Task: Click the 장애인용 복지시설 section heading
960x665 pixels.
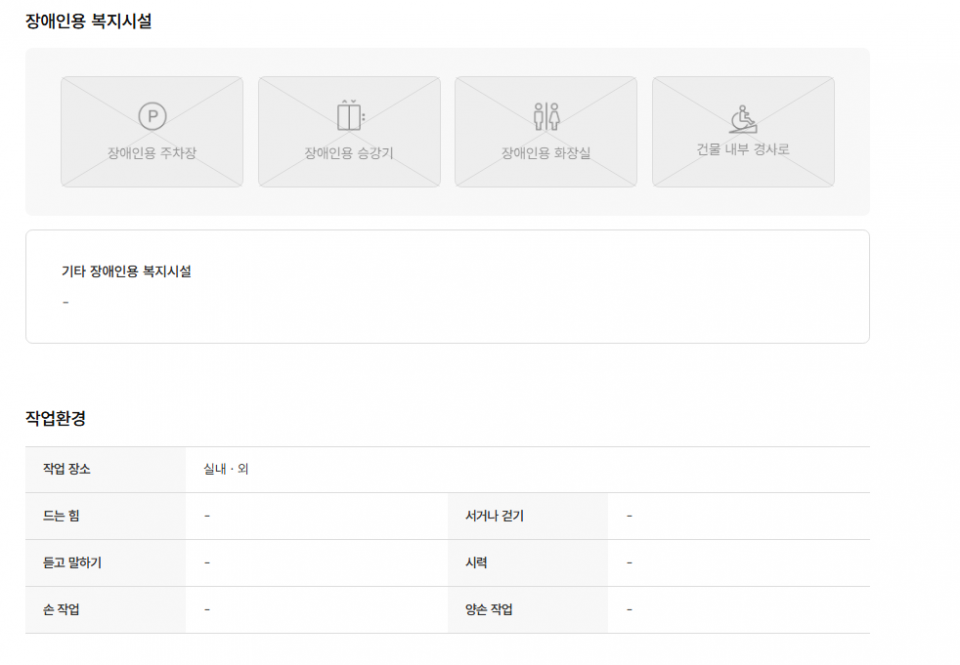Action: click(89, 20)
